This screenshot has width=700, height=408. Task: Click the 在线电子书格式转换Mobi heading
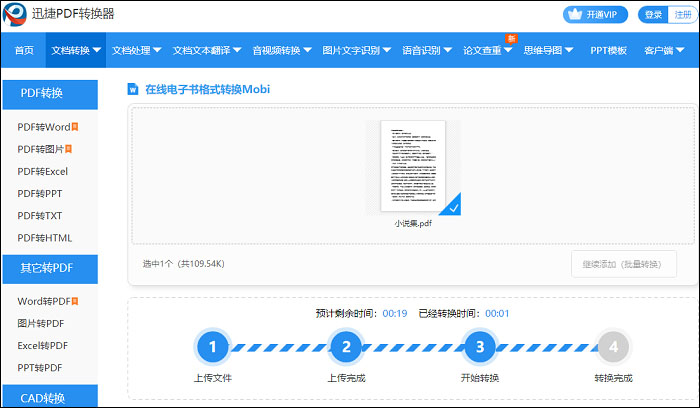208,89
